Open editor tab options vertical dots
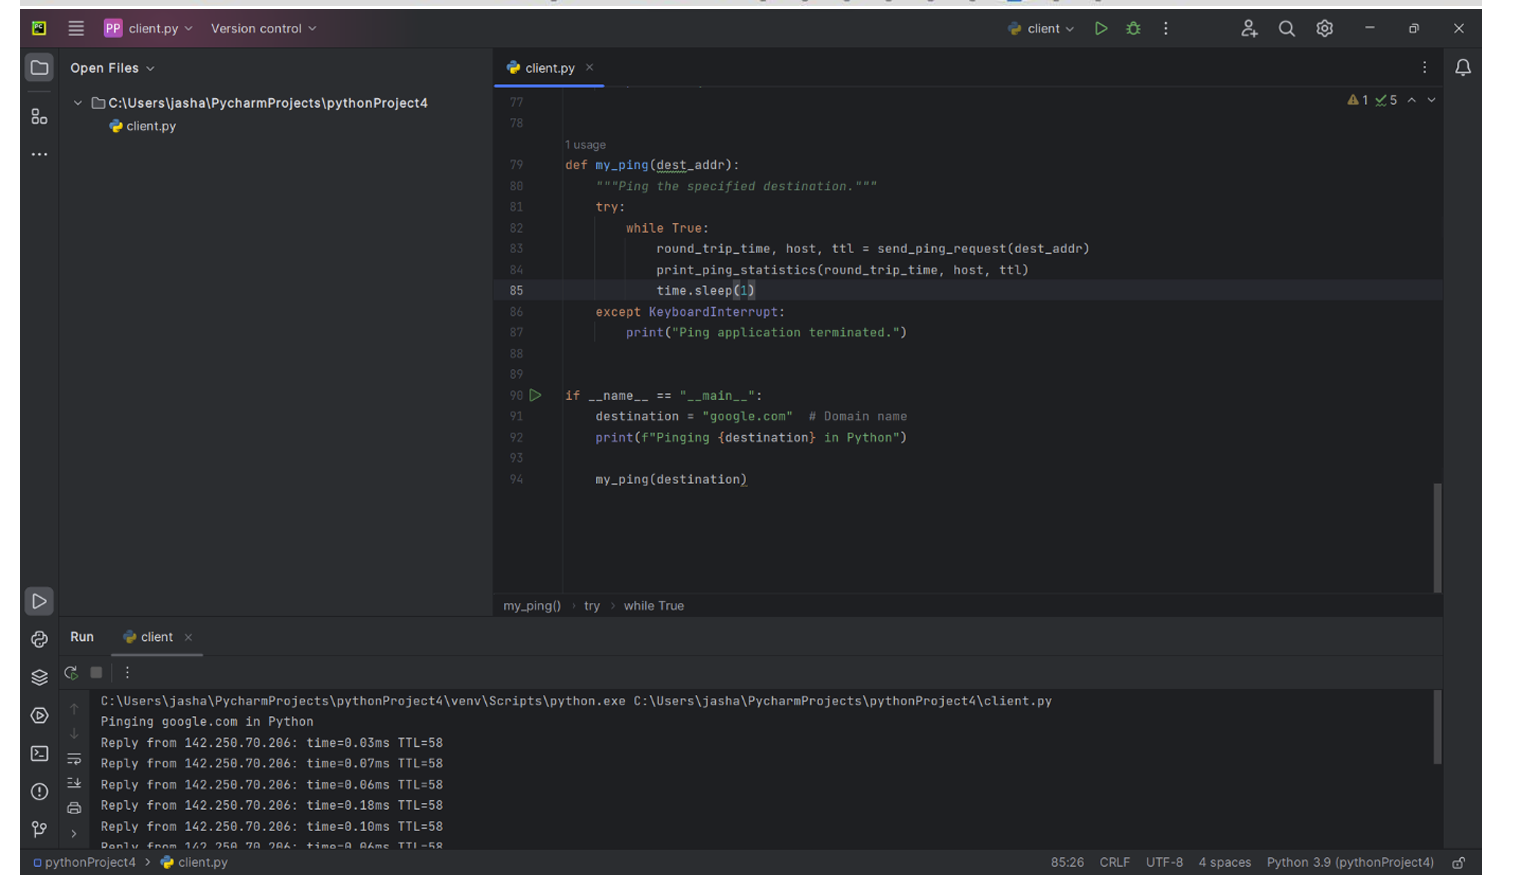Image resolution: width=1517 pixels, height=875 pixels. (x=1425, y=68)
